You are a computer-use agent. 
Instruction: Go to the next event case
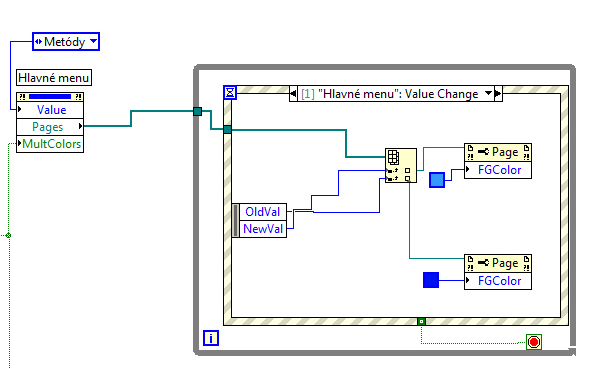498,94
